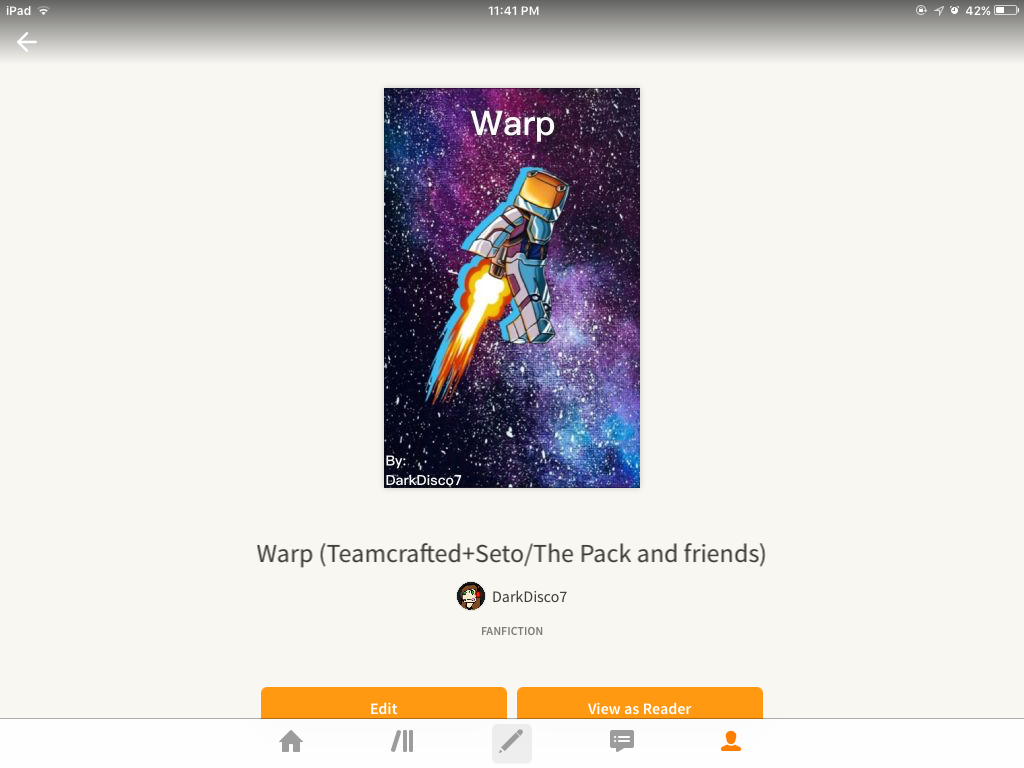Open the Warp story cover image

(x=512, y=288)
